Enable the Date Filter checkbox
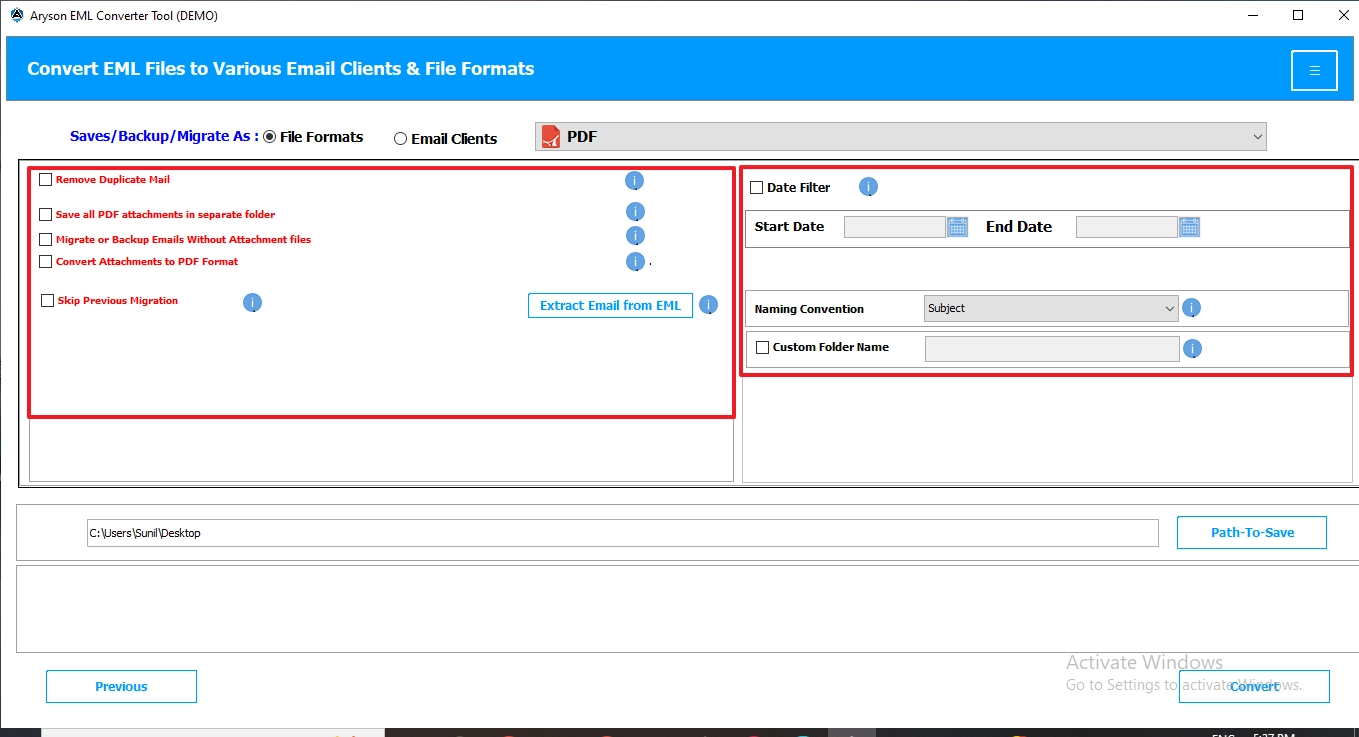Image resolution: width=1359 pixels, height=737 pixels. click(x=757, y=188)
